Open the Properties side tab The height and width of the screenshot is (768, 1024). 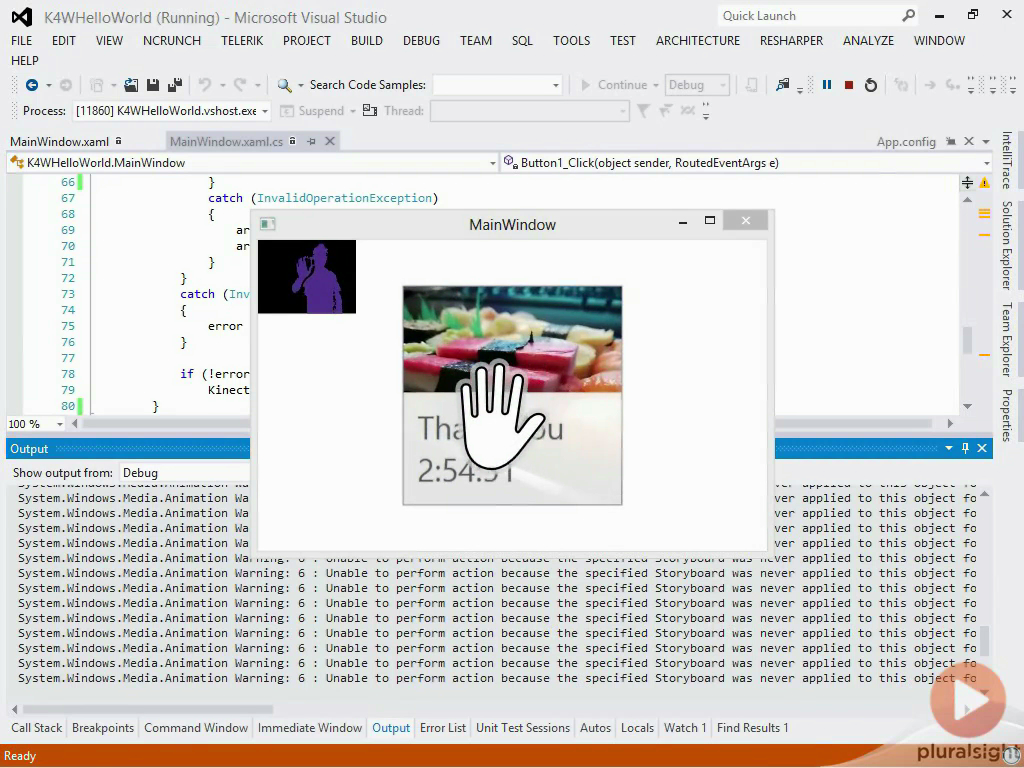[1006, 415]
